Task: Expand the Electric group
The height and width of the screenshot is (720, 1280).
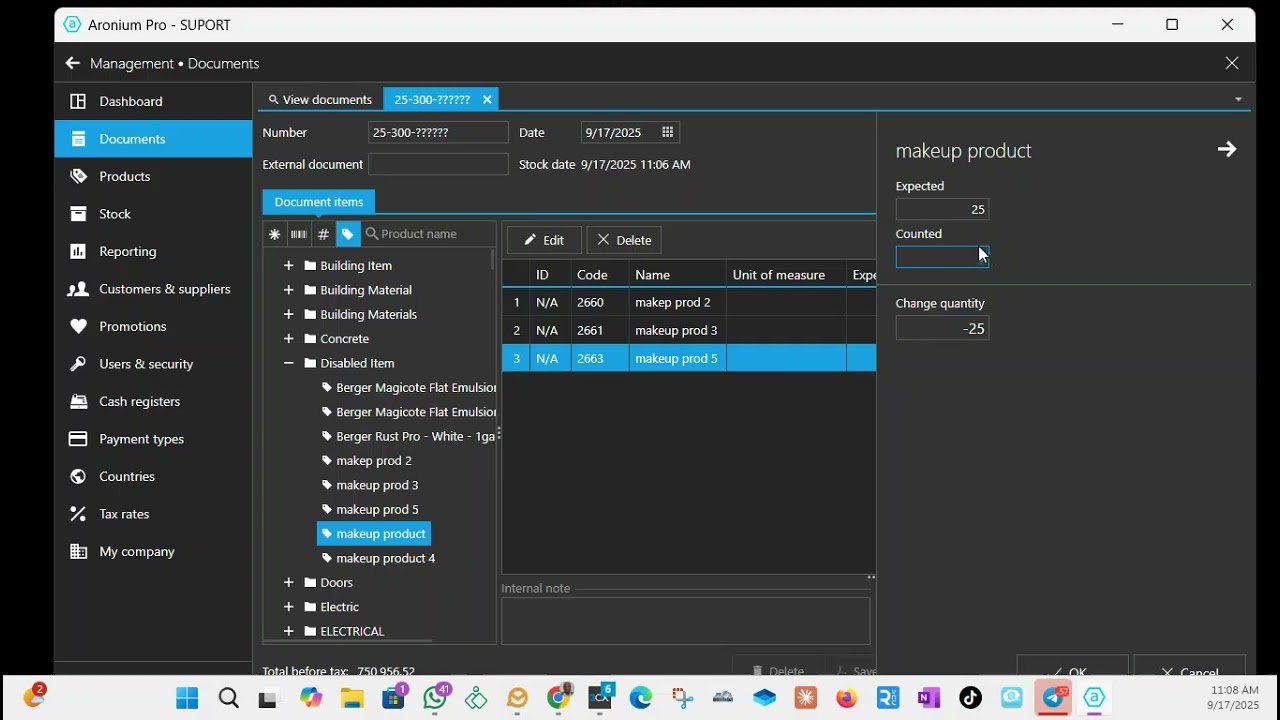Action: click(x=288, y=607)
